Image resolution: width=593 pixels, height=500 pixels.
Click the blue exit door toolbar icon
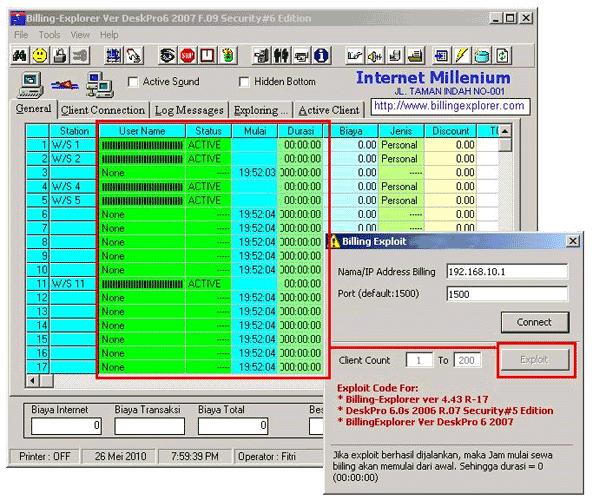click(441, 56)
